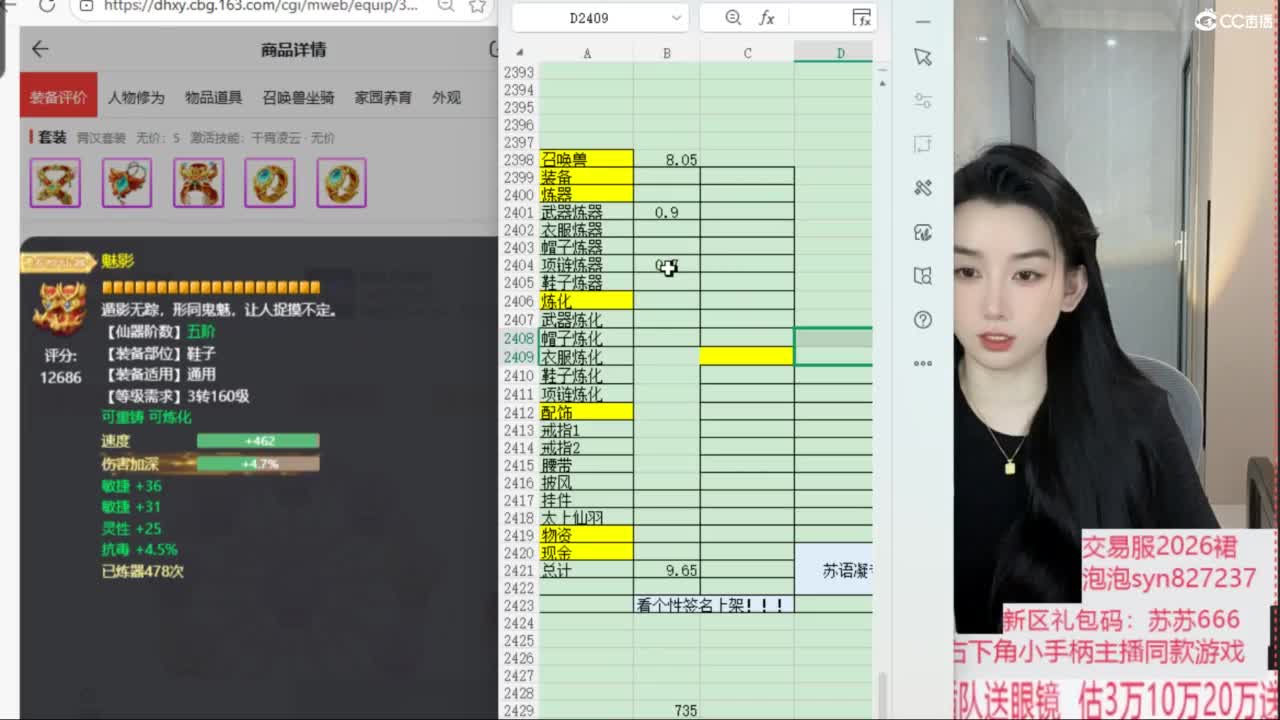Select the arrow cursor tool in sidebar

[923, 57]
